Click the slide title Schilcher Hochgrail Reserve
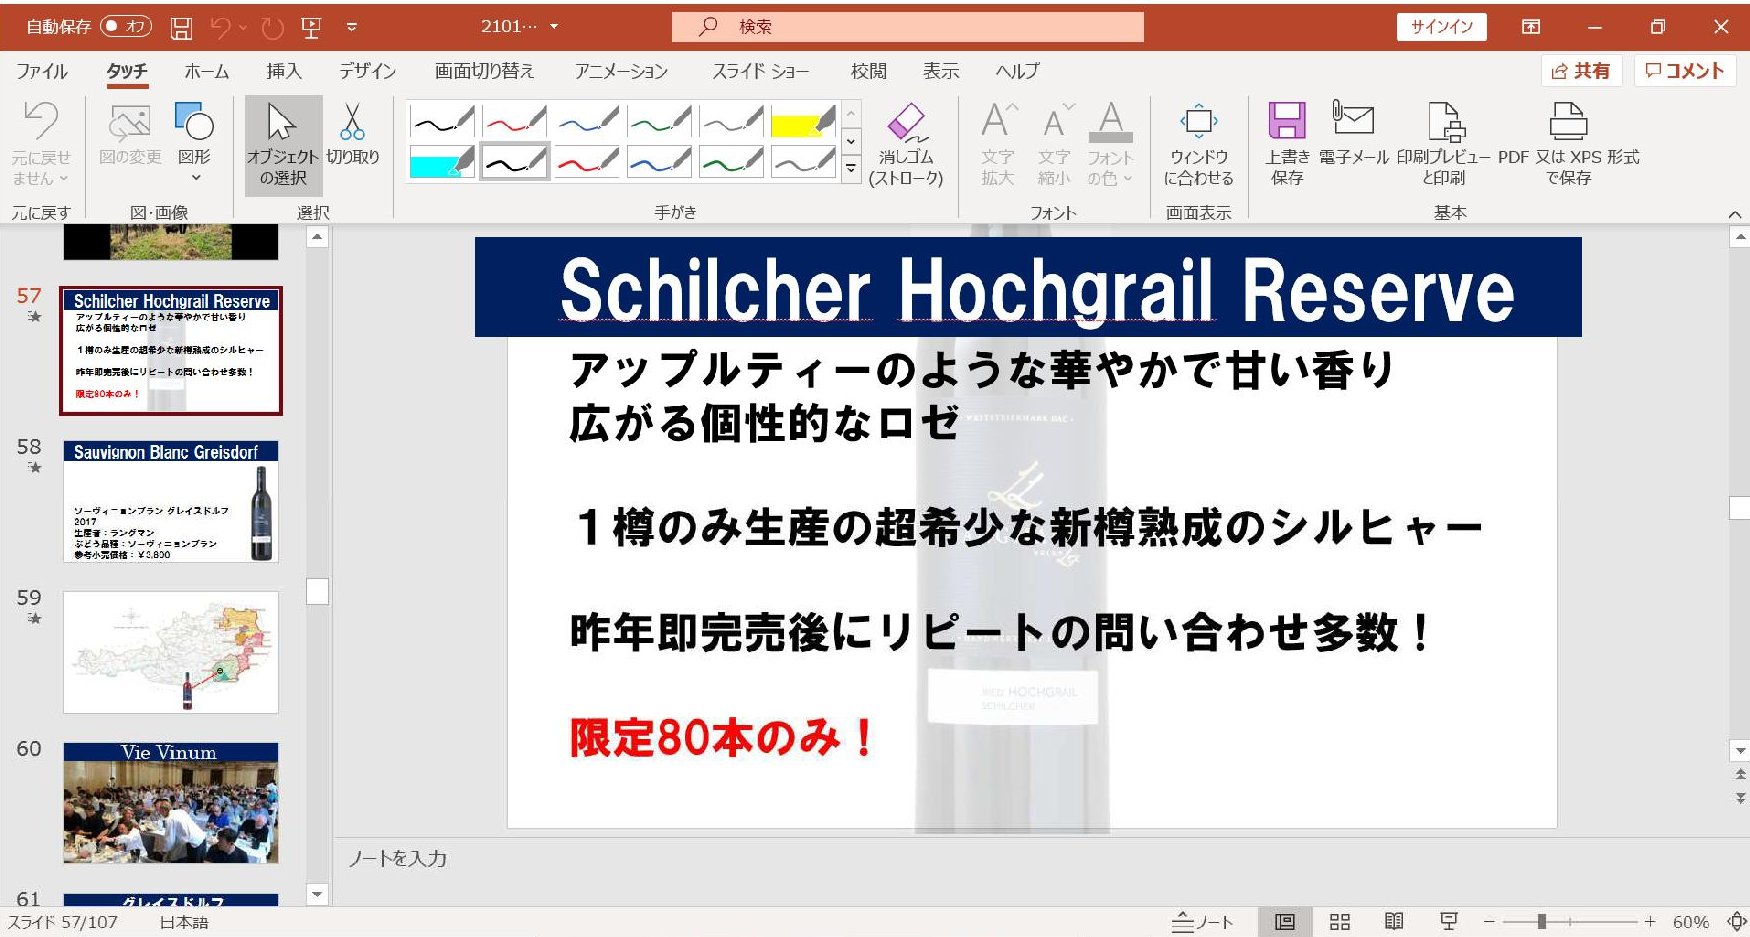The height and width of the screenshot is (937, 1750). (x=1037, y=290)
